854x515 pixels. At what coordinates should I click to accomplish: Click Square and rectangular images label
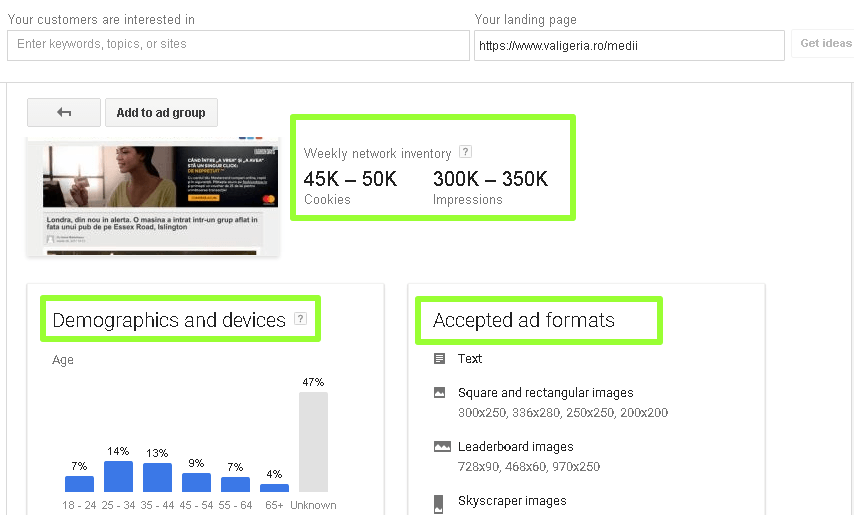[x=546, y=393]
